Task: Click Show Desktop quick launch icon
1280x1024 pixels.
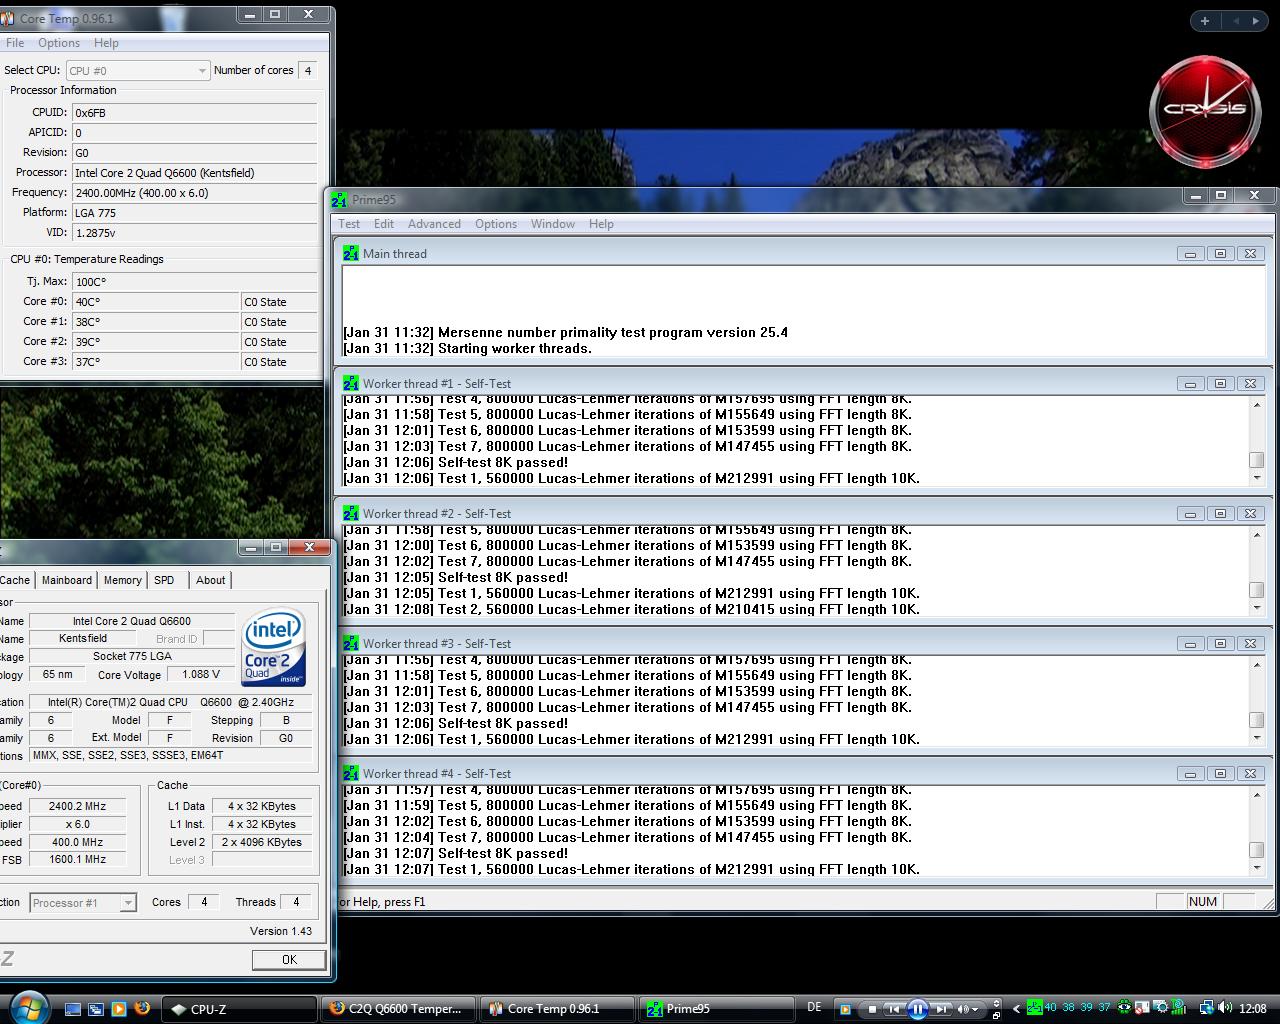Action: pos(73,1009)
